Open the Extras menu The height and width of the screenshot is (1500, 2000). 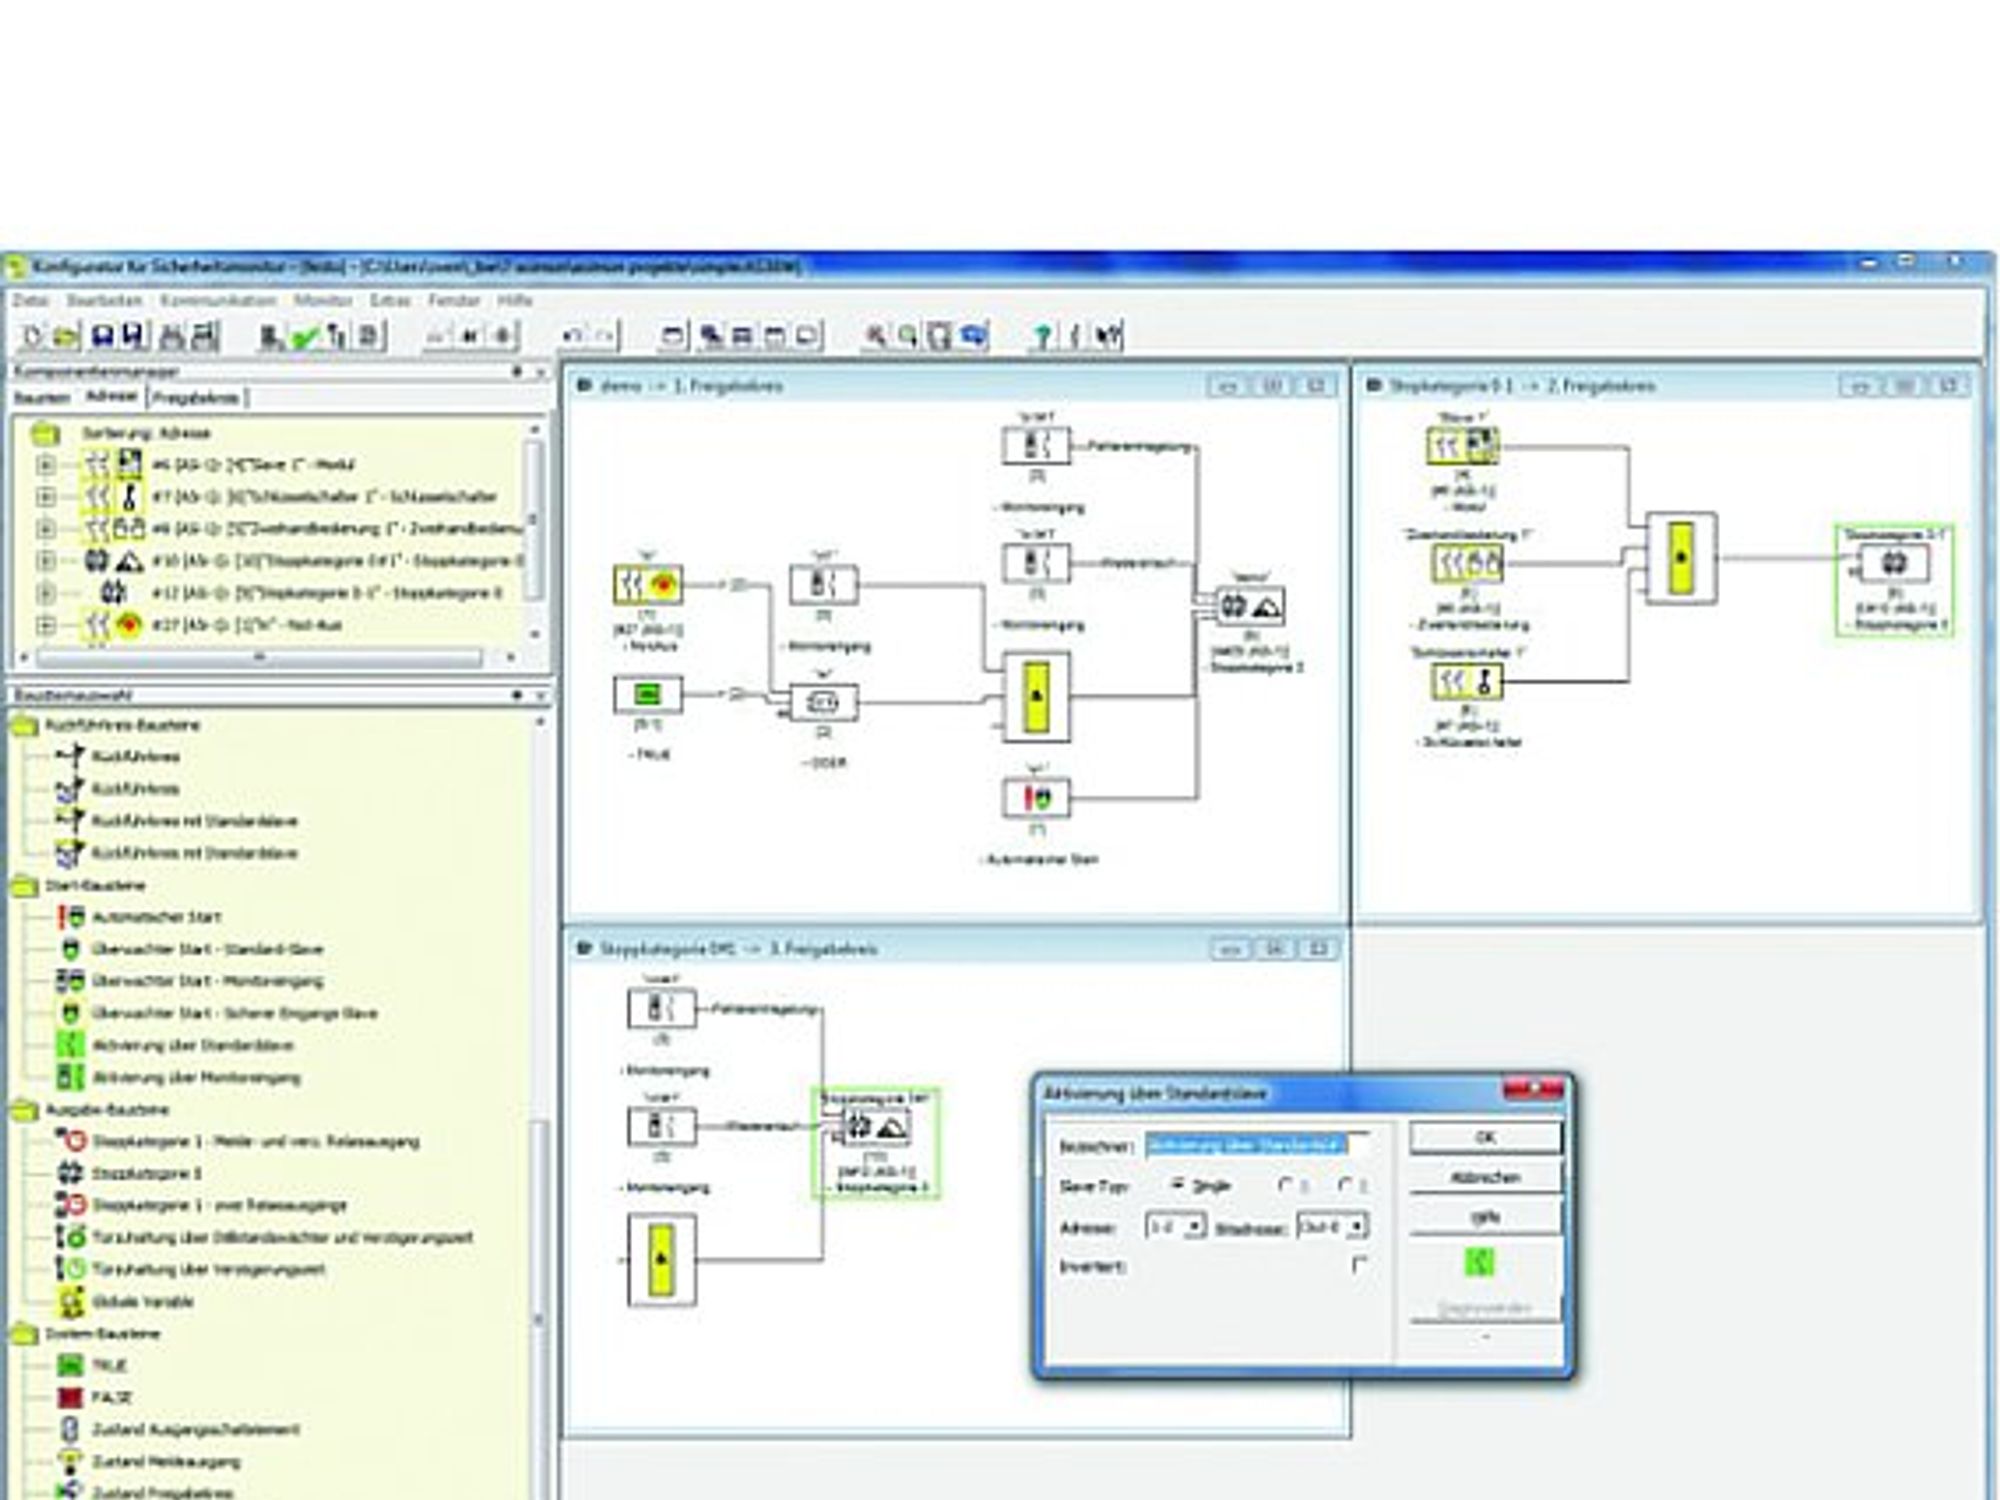[390, 300]
